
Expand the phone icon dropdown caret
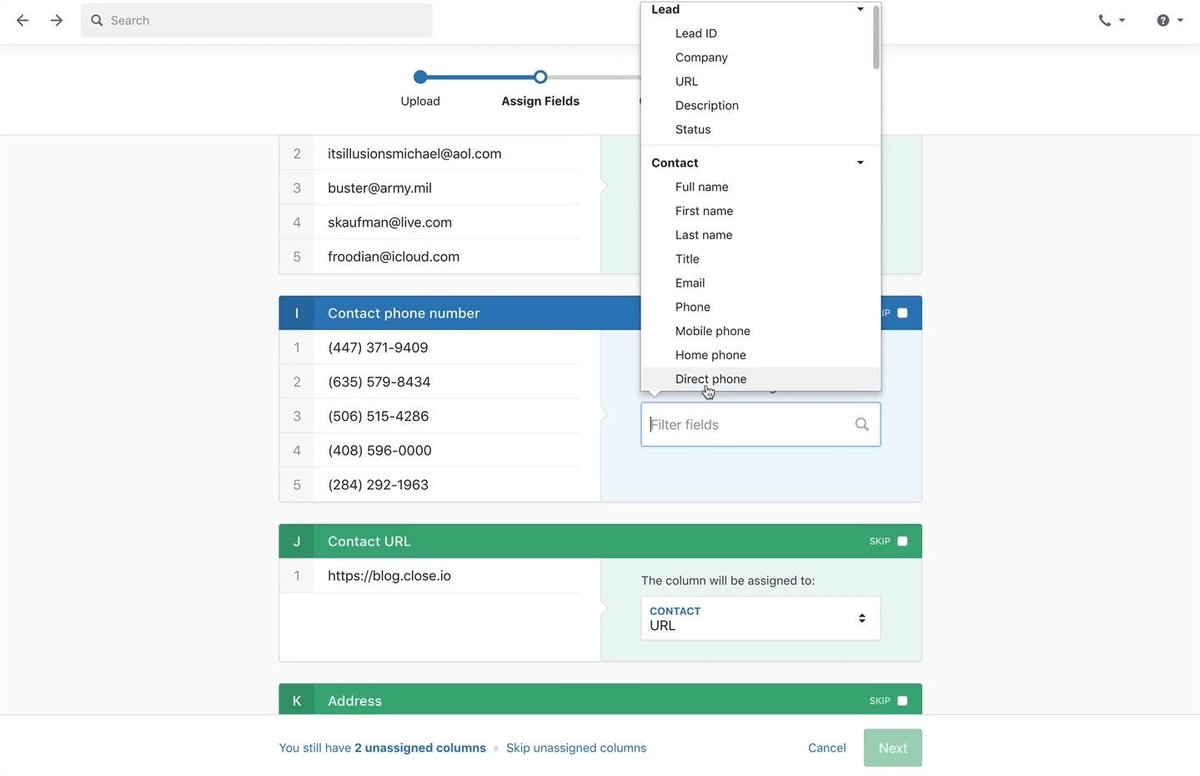tap(1122, 20)
